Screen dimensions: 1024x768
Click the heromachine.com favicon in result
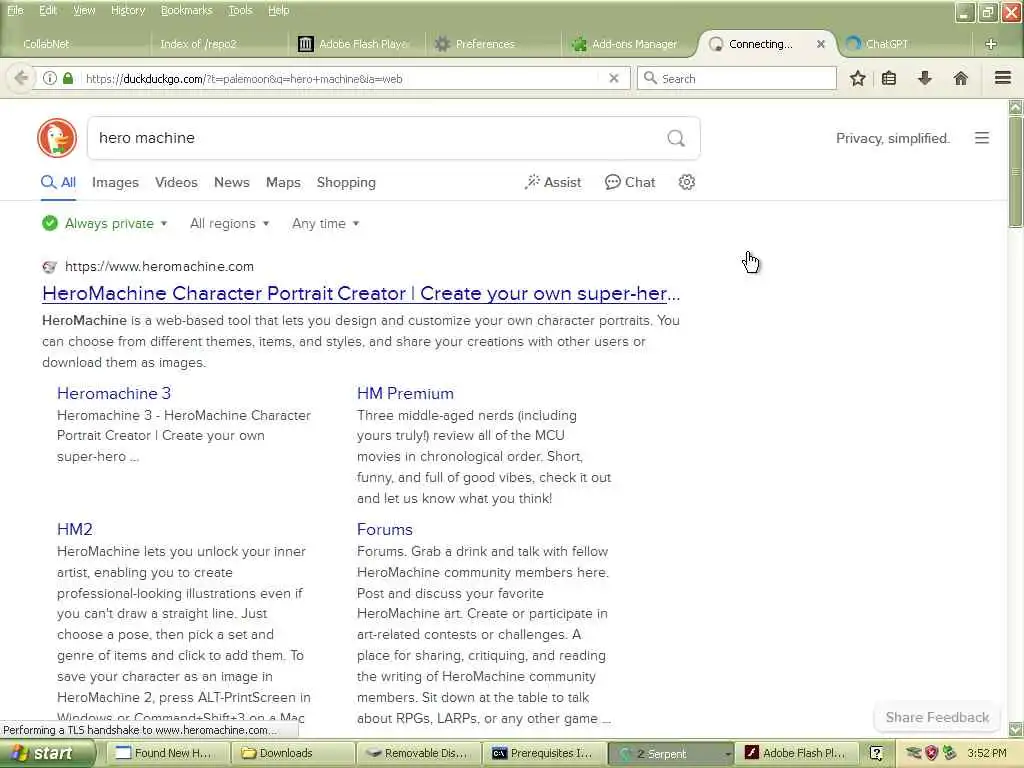[50, 266]
